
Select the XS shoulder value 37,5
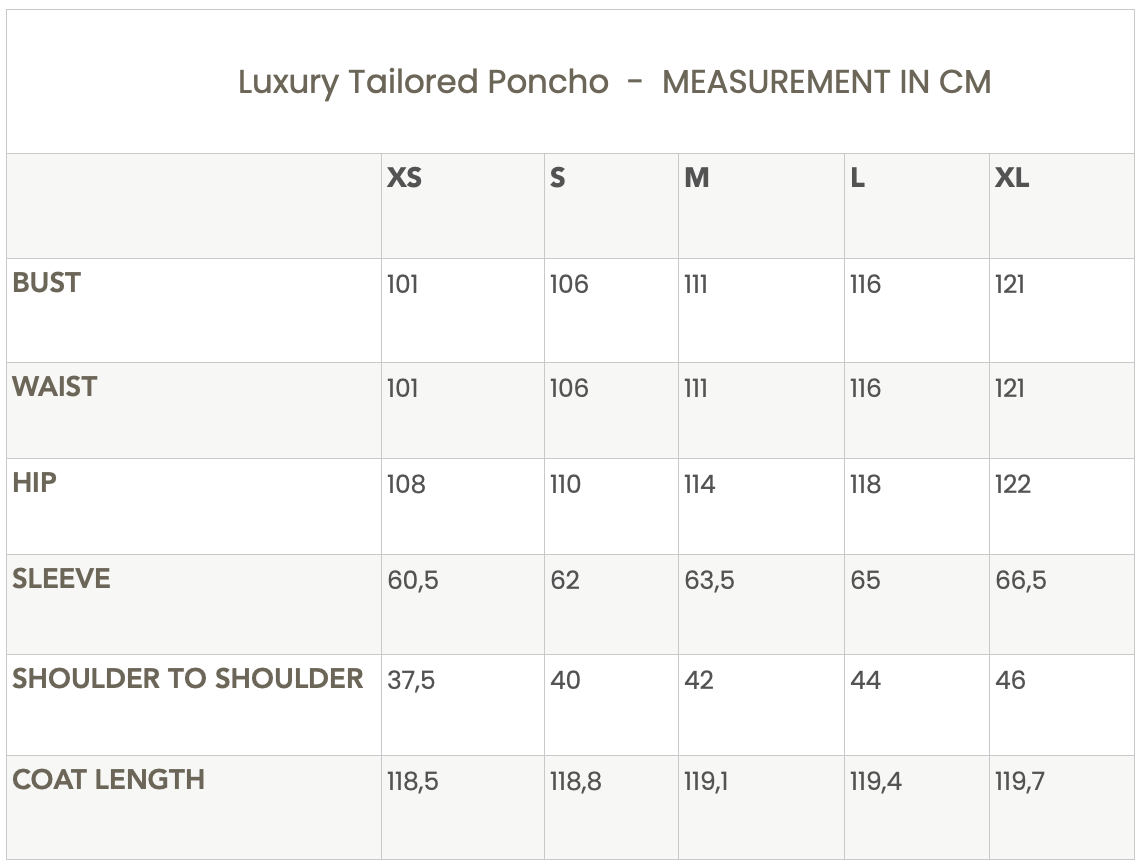[411, 681]
